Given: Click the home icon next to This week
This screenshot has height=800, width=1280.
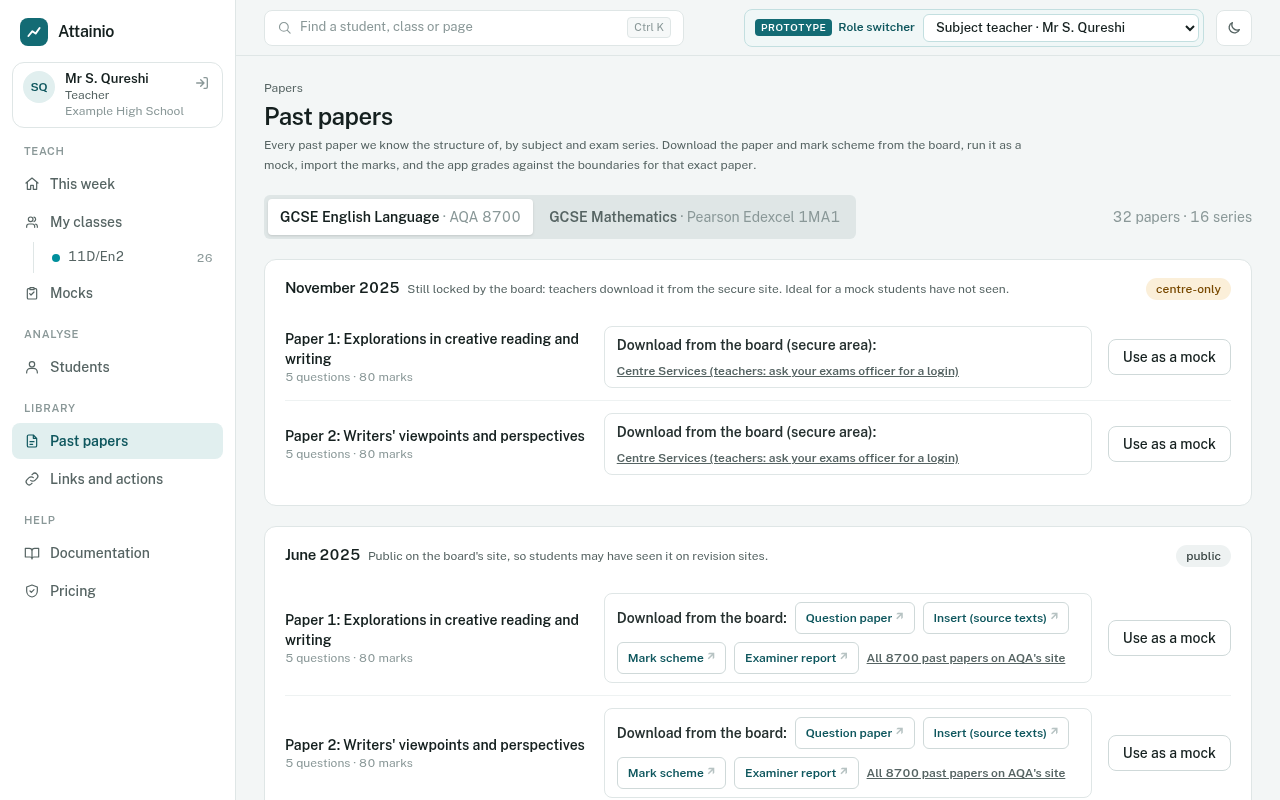Looking at the screenshot, I should tap(32, 184).
